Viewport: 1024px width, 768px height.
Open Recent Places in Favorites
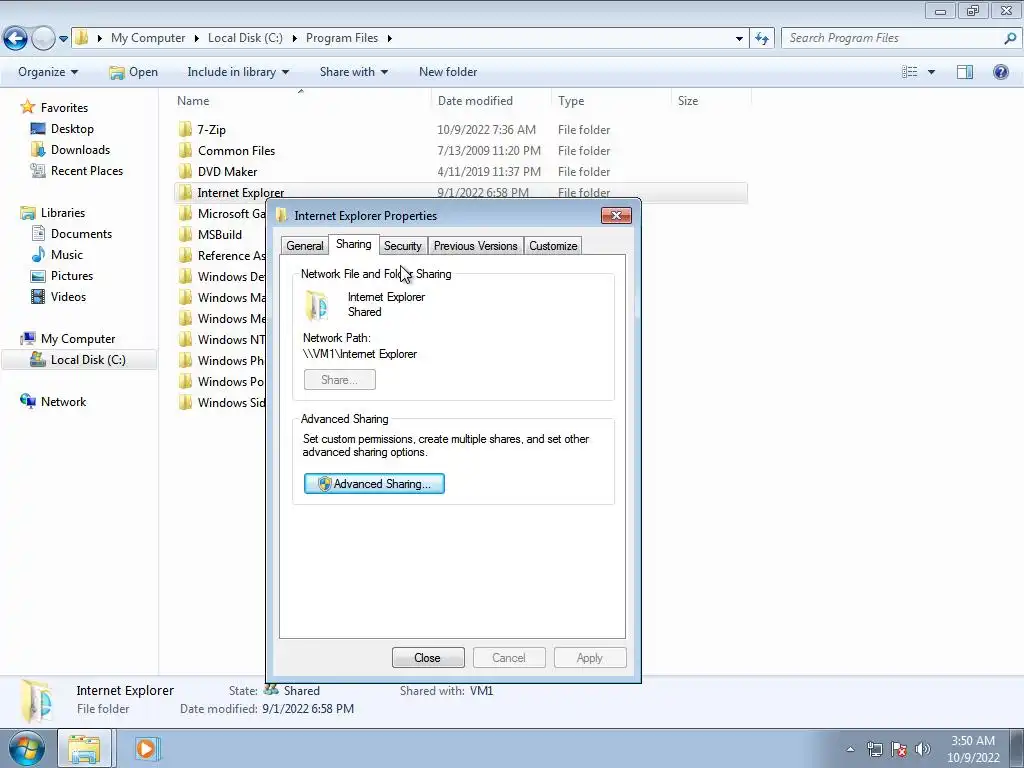pos(76,170)
